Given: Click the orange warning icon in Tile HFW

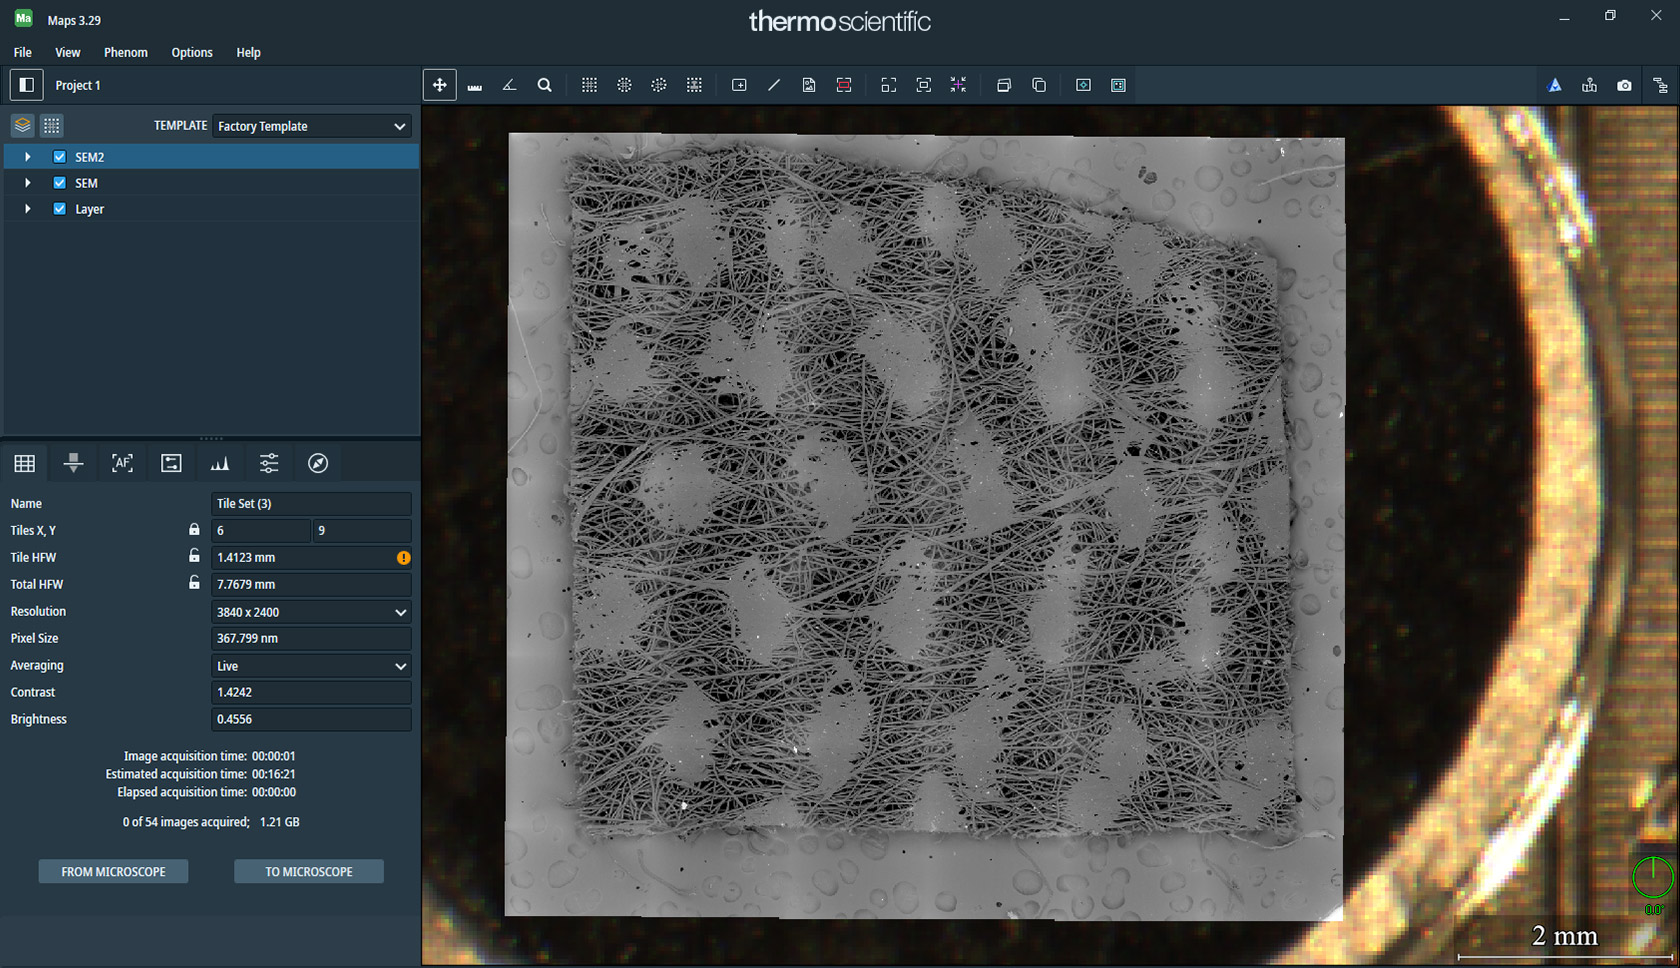Looking at the screenshot, I should (403, 558).
